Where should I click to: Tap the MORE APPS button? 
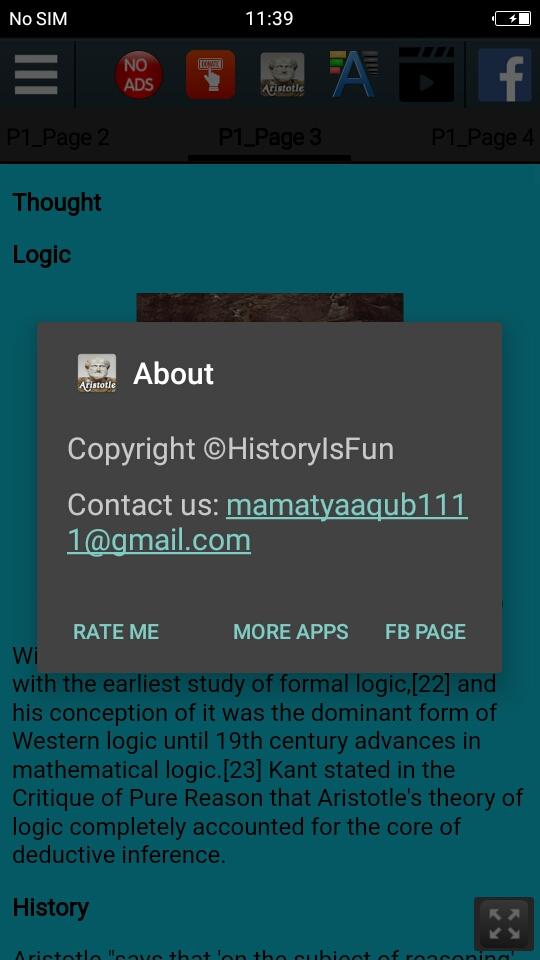(x=291, y=632)
